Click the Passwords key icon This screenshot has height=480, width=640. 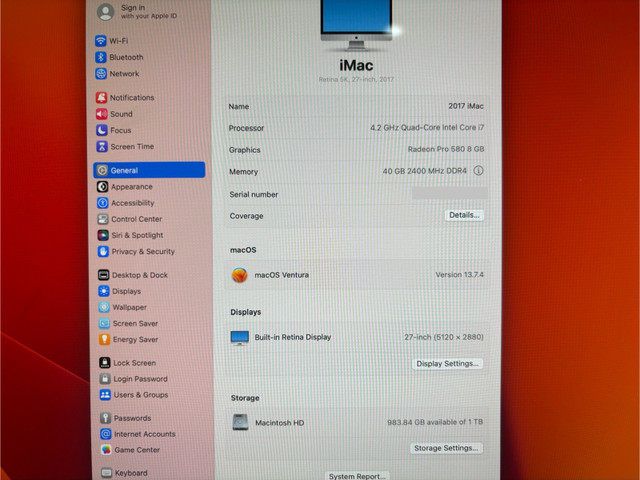pos(106,418)
